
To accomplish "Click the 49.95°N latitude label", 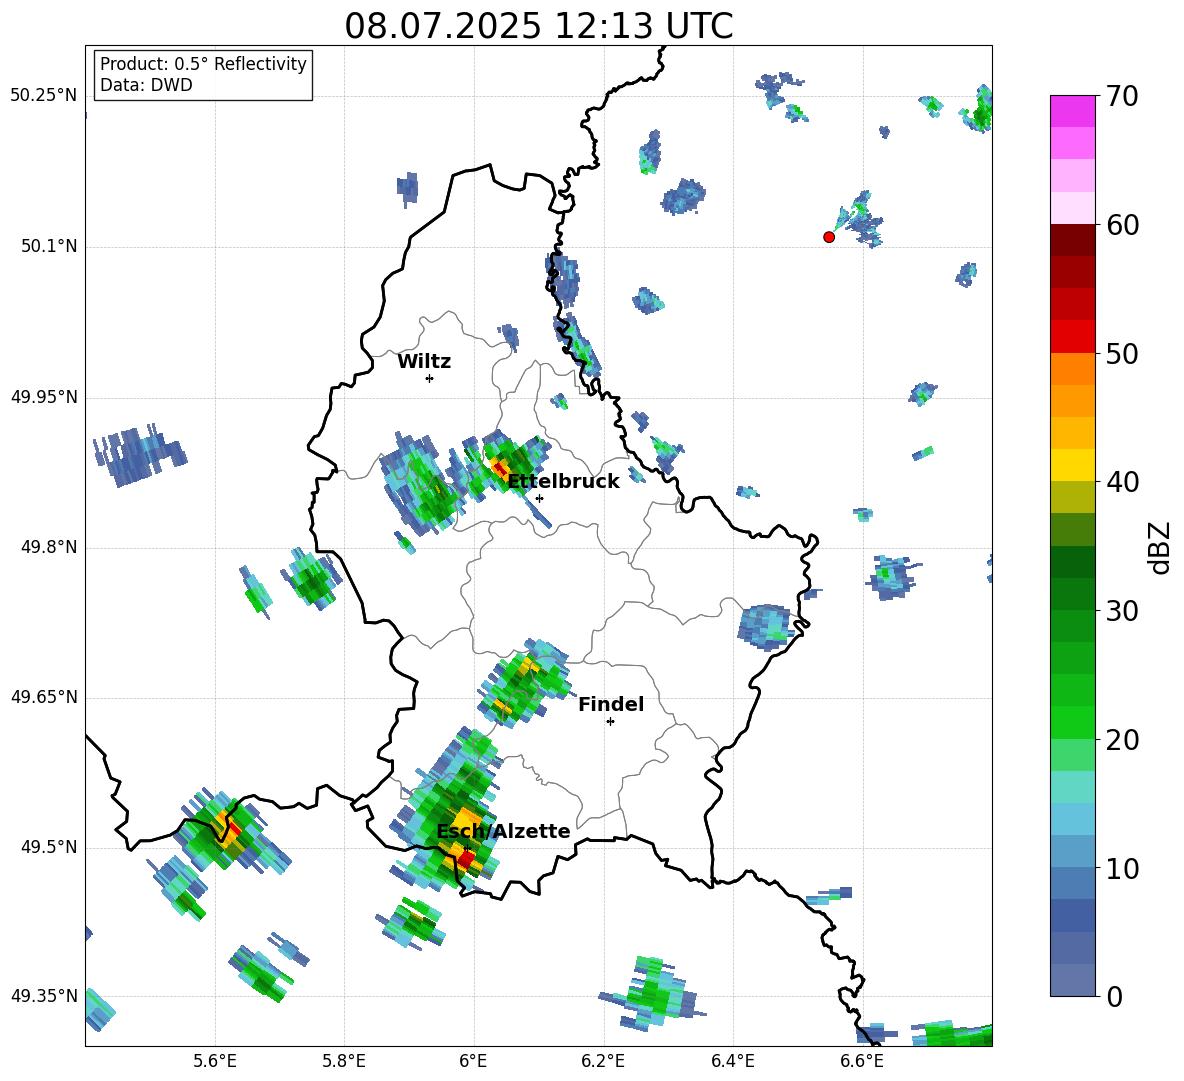I will tap(44, 397).
